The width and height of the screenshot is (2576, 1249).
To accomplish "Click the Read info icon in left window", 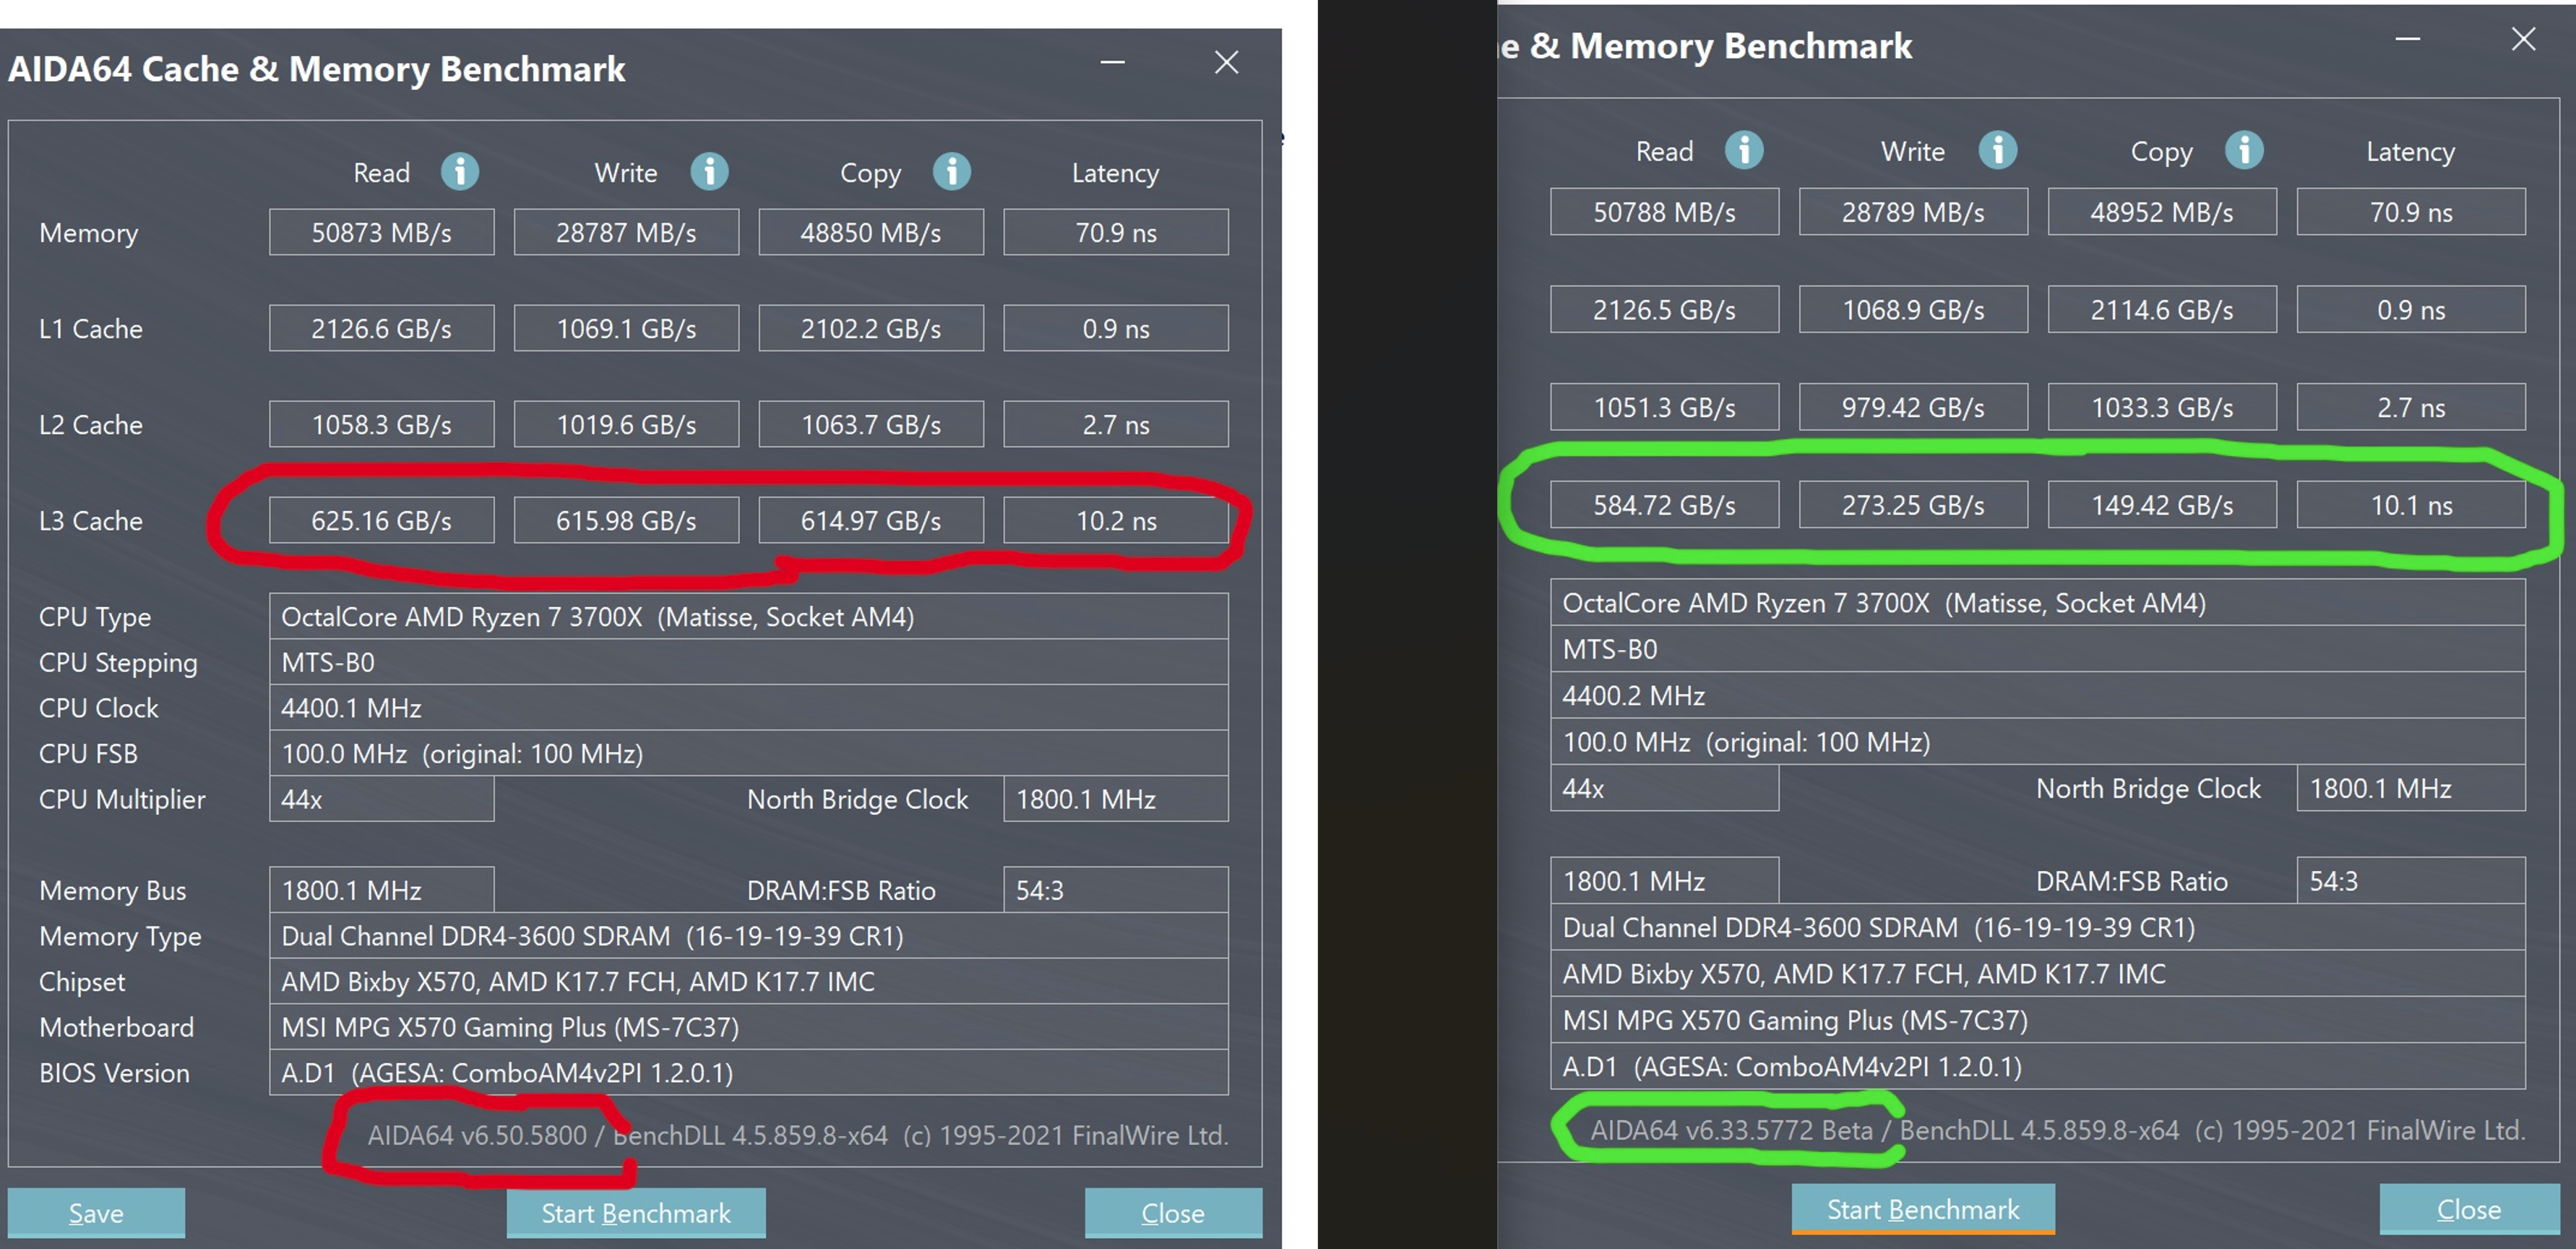I will pyautogui.click(x=460, y=172).
